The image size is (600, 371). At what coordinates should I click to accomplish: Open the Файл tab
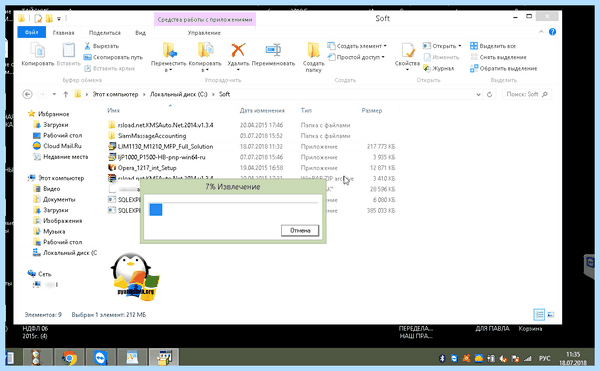point(32,32)
